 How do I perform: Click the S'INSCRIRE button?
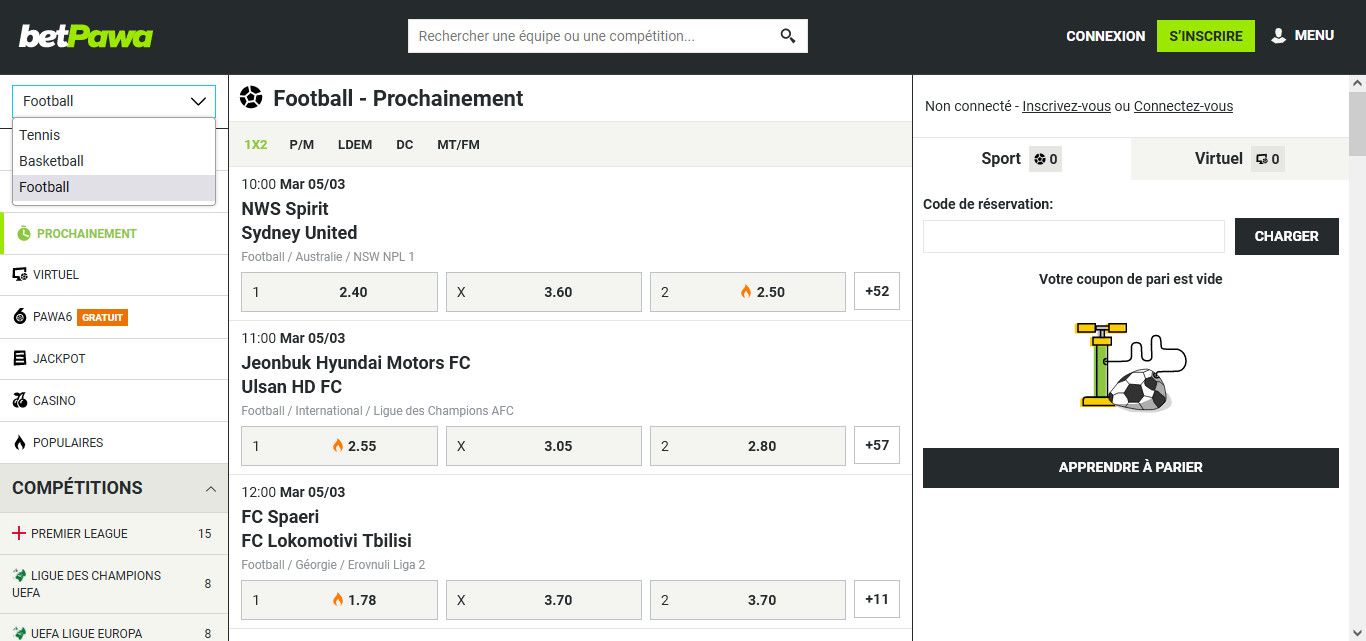[1206, 36]
